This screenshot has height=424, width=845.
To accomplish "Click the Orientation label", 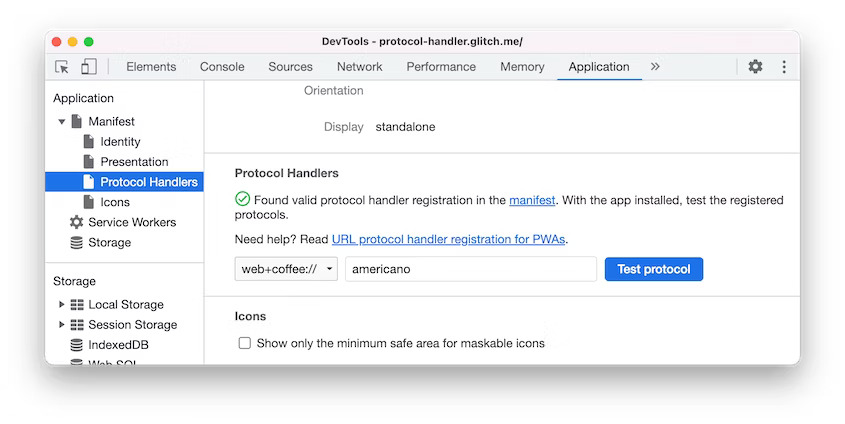I will pos(334,91).
